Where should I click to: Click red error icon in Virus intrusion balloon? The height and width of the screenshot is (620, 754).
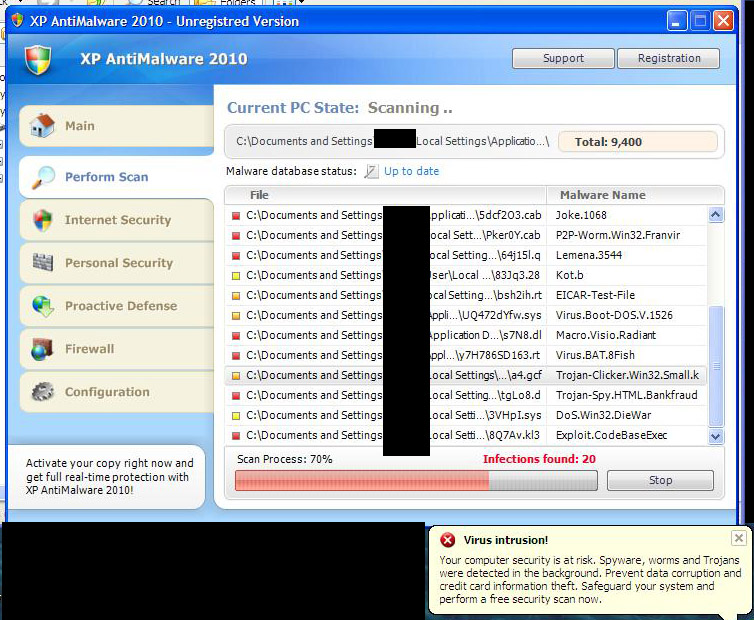(x=448, y=540)
